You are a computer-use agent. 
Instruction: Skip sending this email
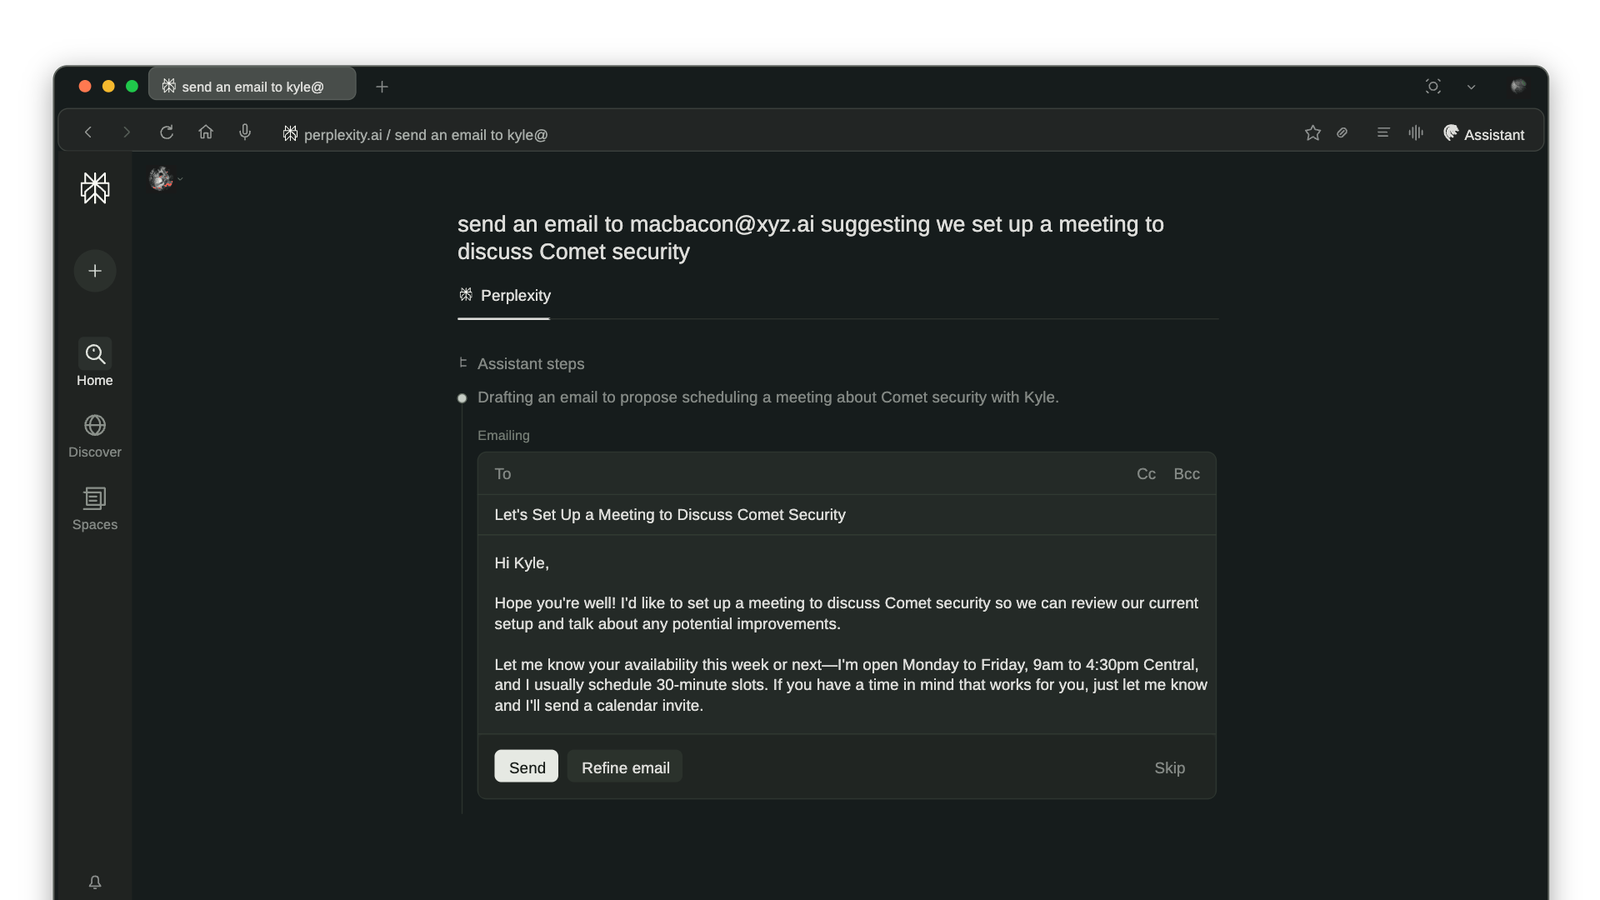click(x=1169, y=768)
